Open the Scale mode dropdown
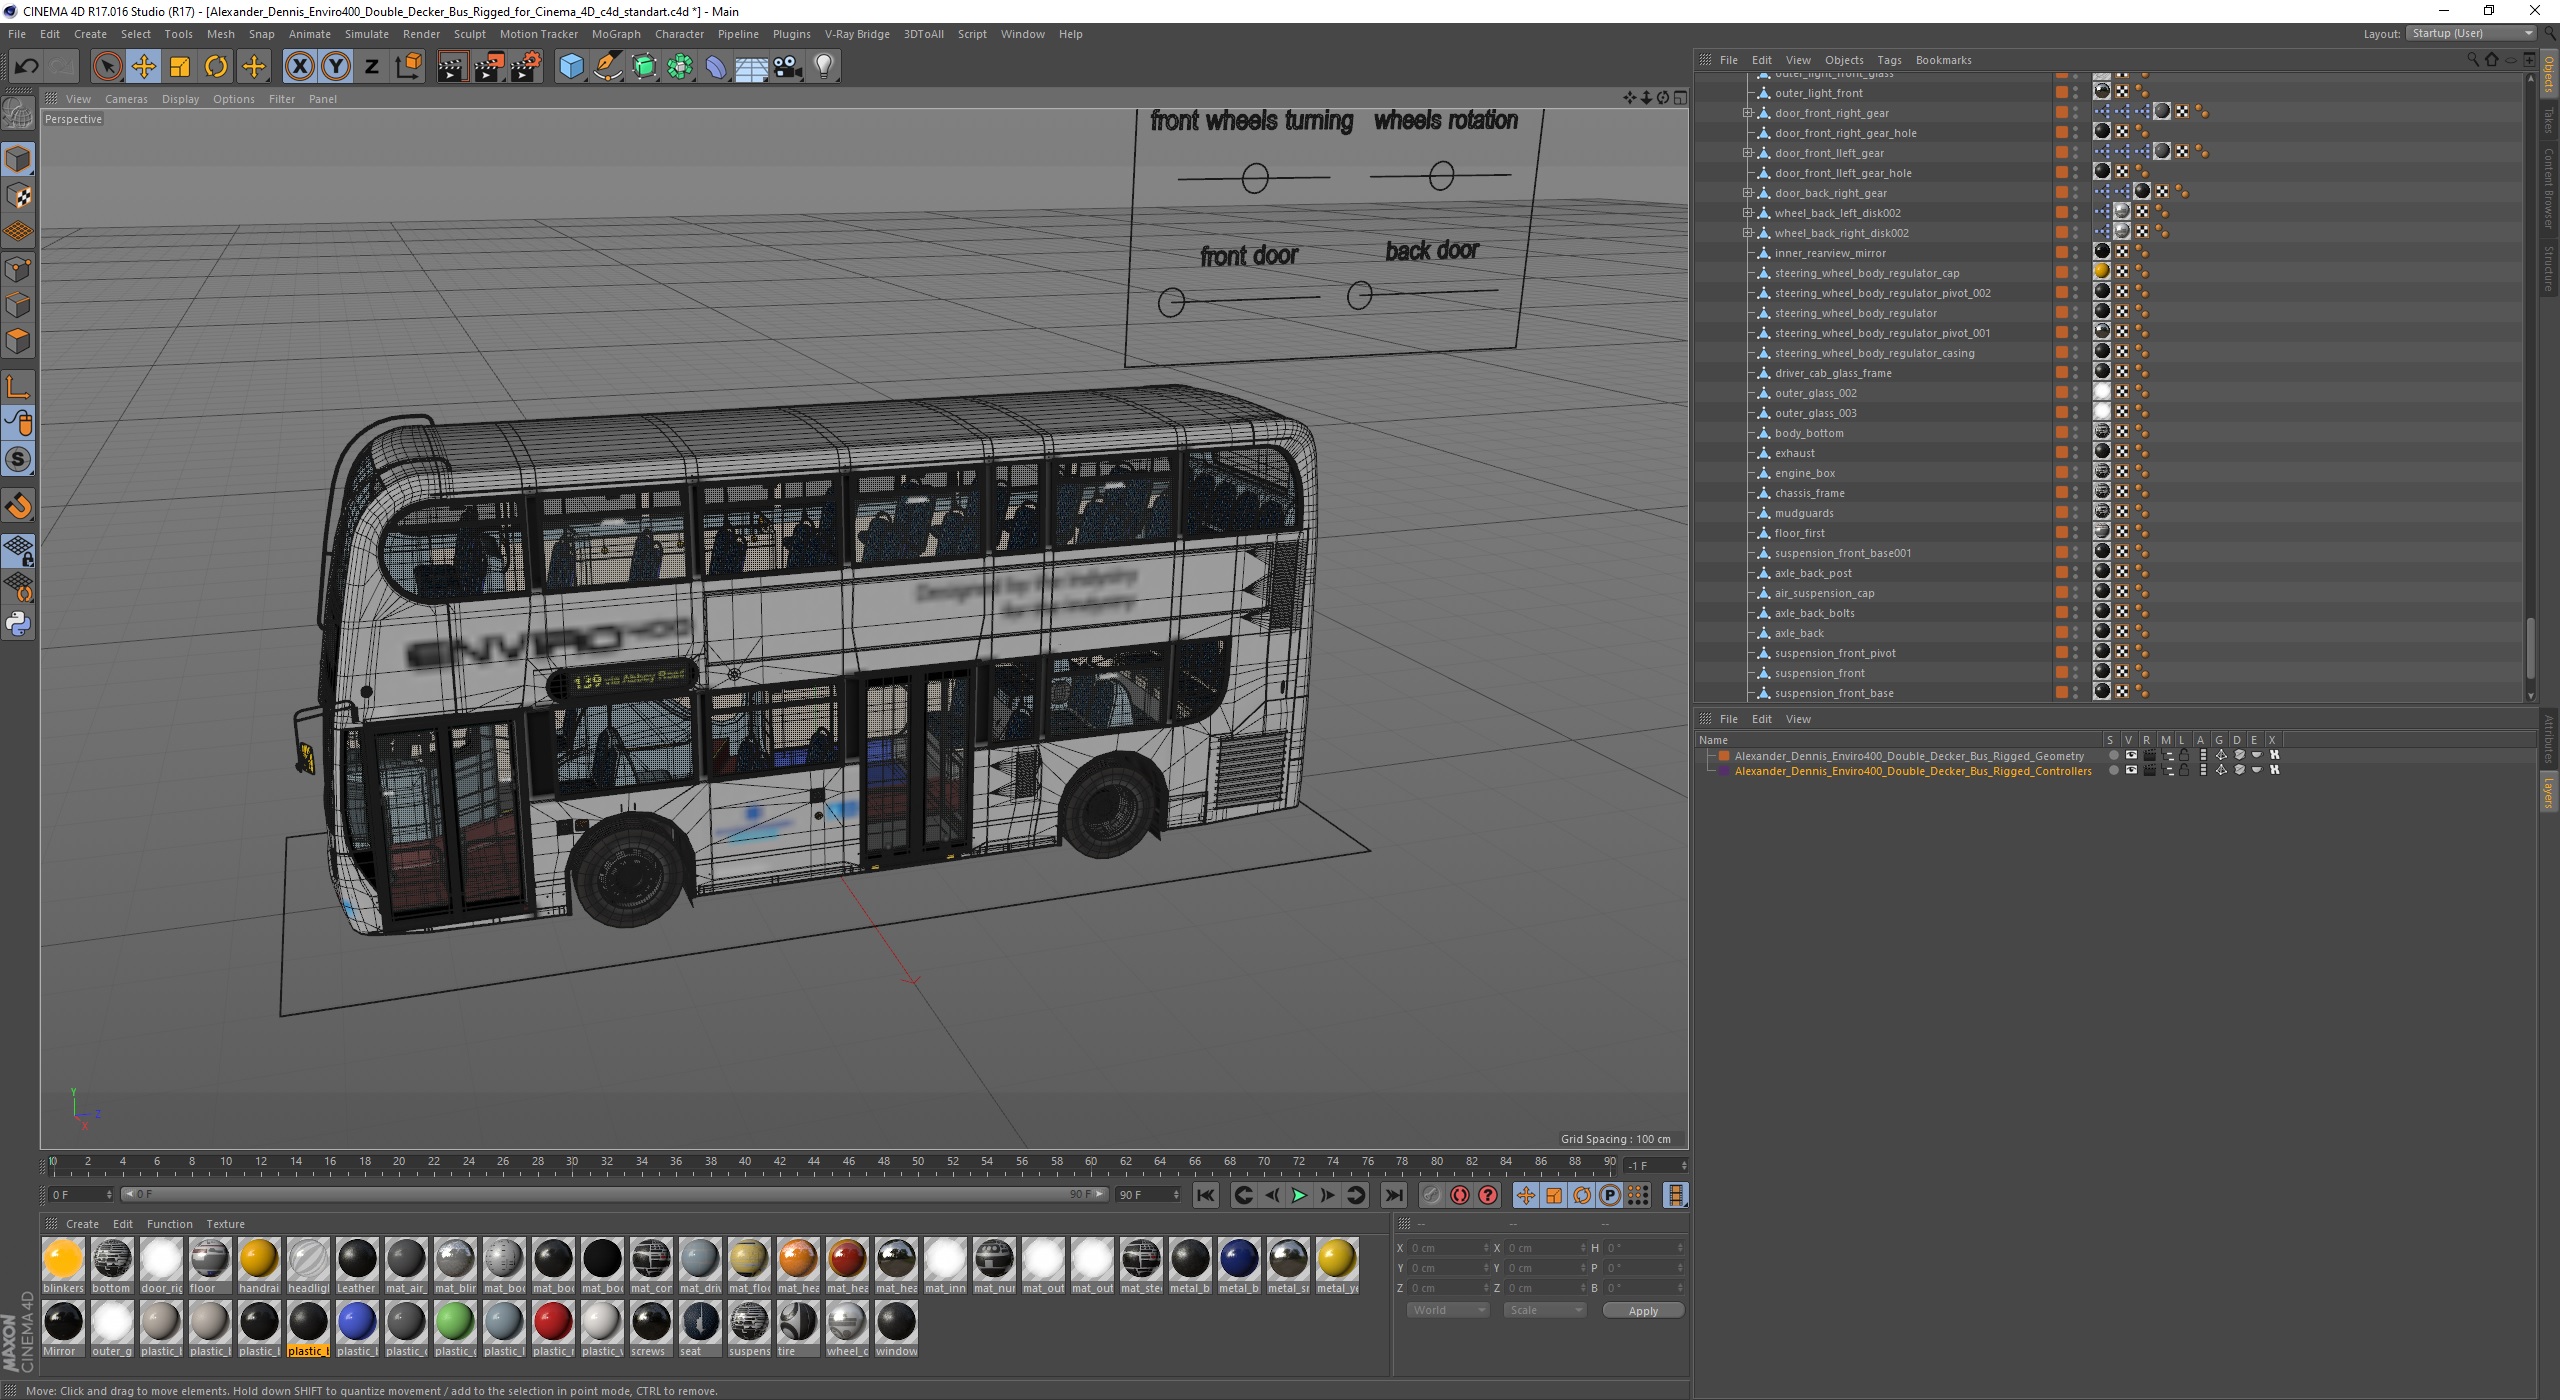Image resolution: width=2560 pixels, height=1400 pixels. (x=1545, y=1310)
